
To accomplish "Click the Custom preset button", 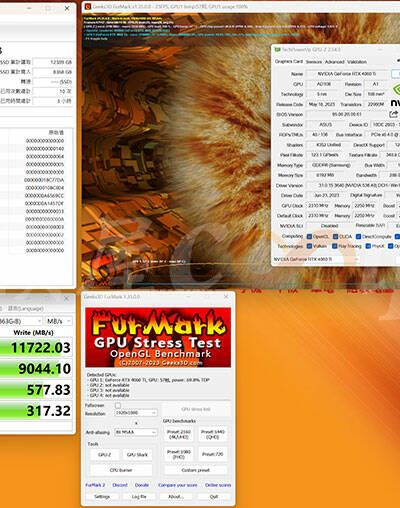I will click(x=196, y=470).
